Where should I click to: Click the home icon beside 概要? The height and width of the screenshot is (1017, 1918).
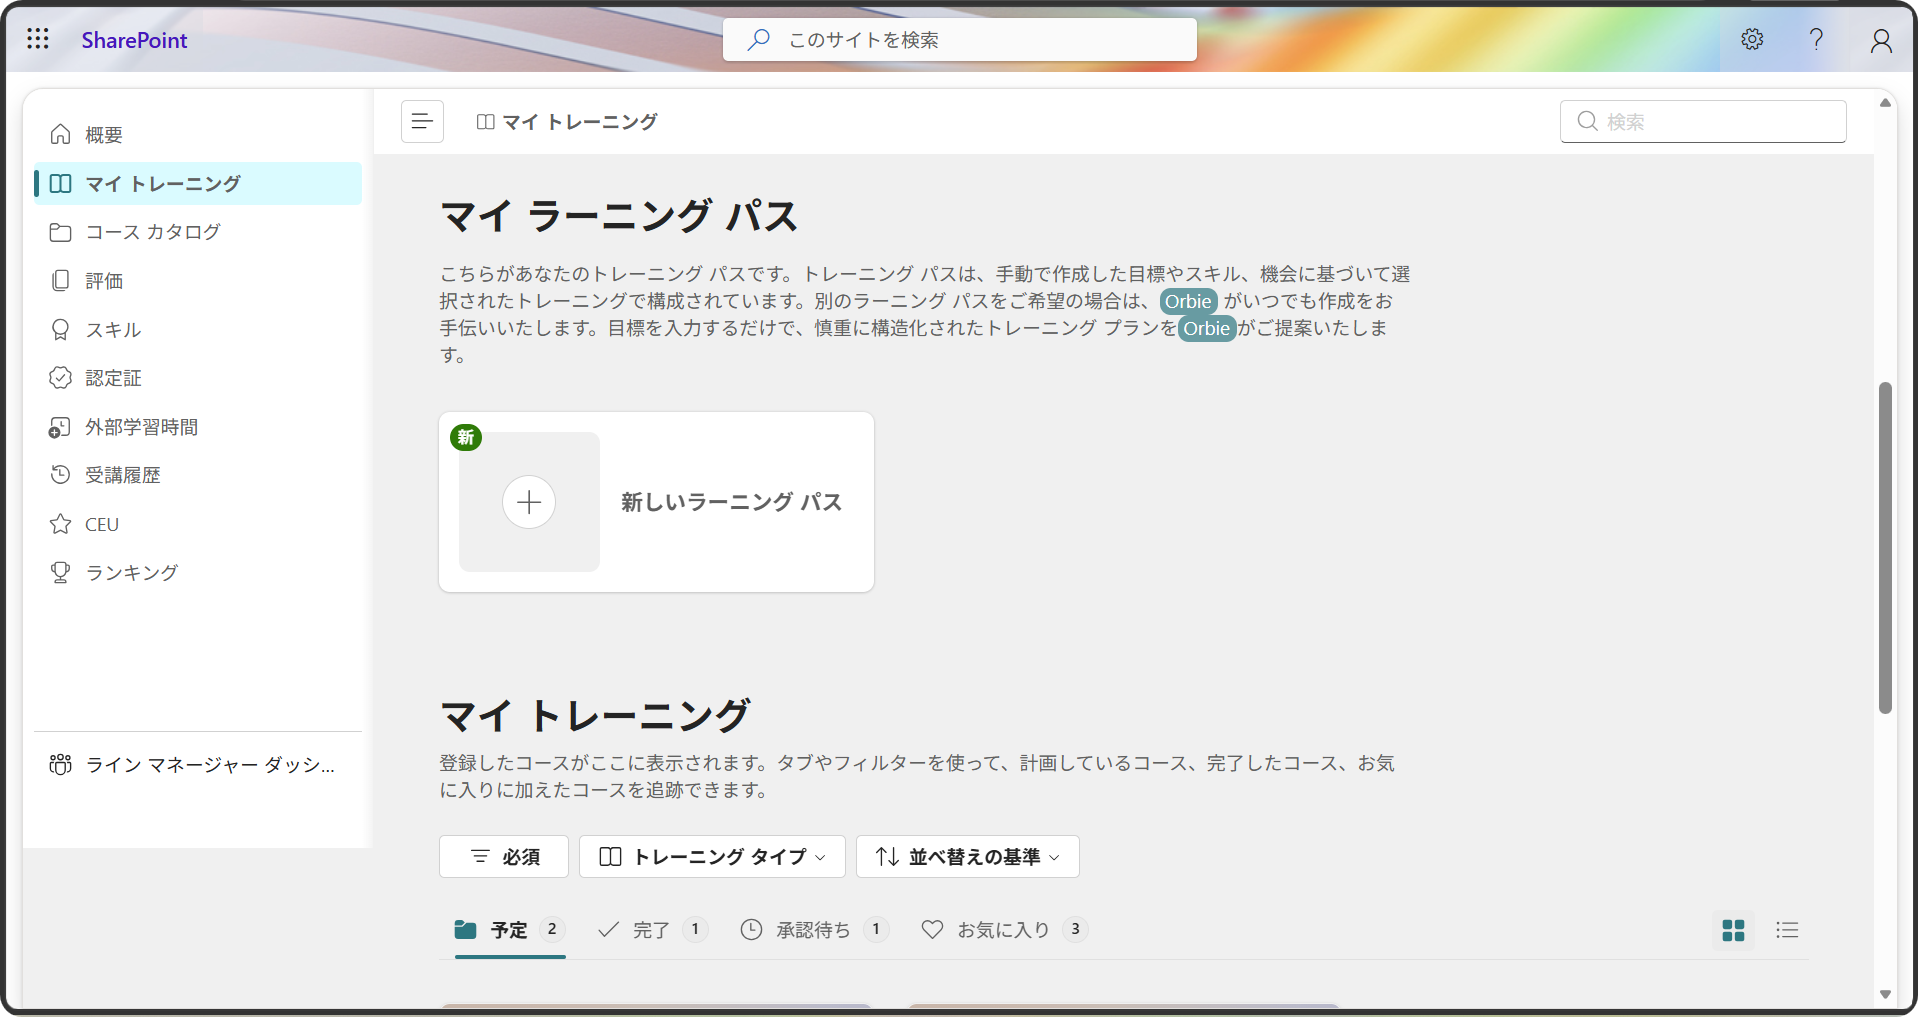pos(61,134)
